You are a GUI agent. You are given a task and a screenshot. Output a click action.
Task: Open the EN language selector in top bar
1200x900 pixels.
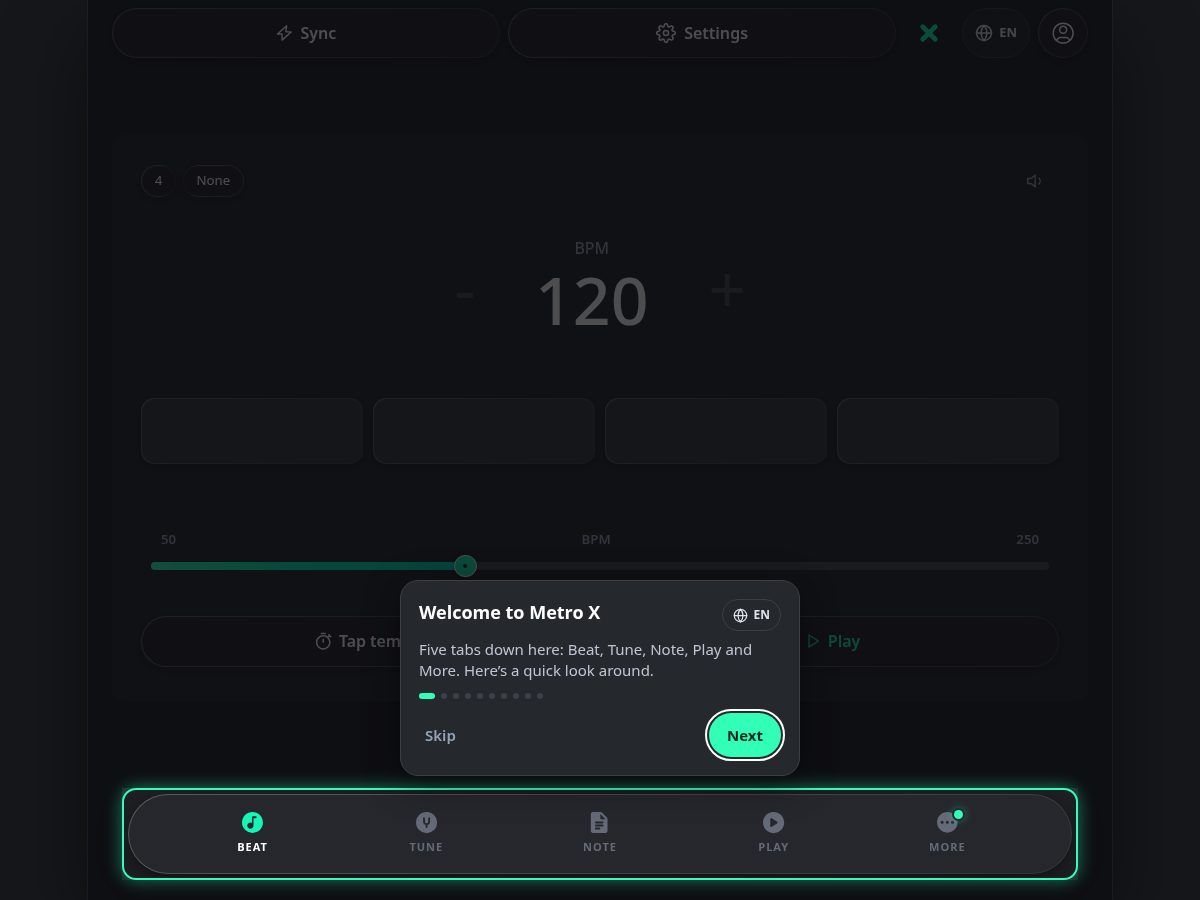coord(996,33)
